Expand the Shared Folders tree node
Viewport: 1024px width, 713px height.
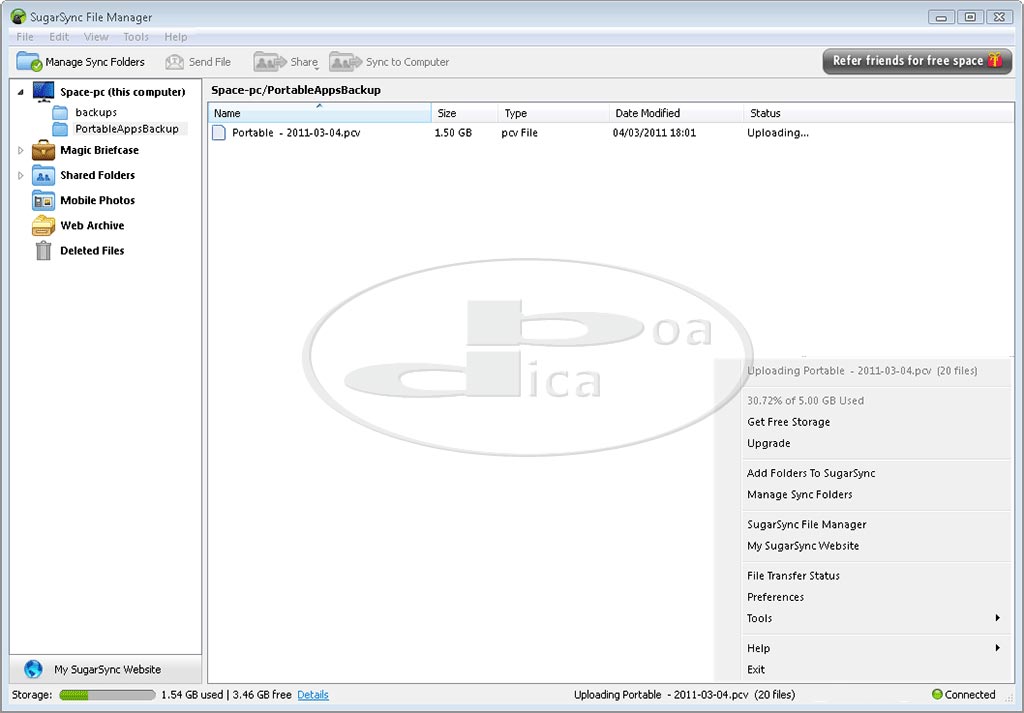click(20, 175)
